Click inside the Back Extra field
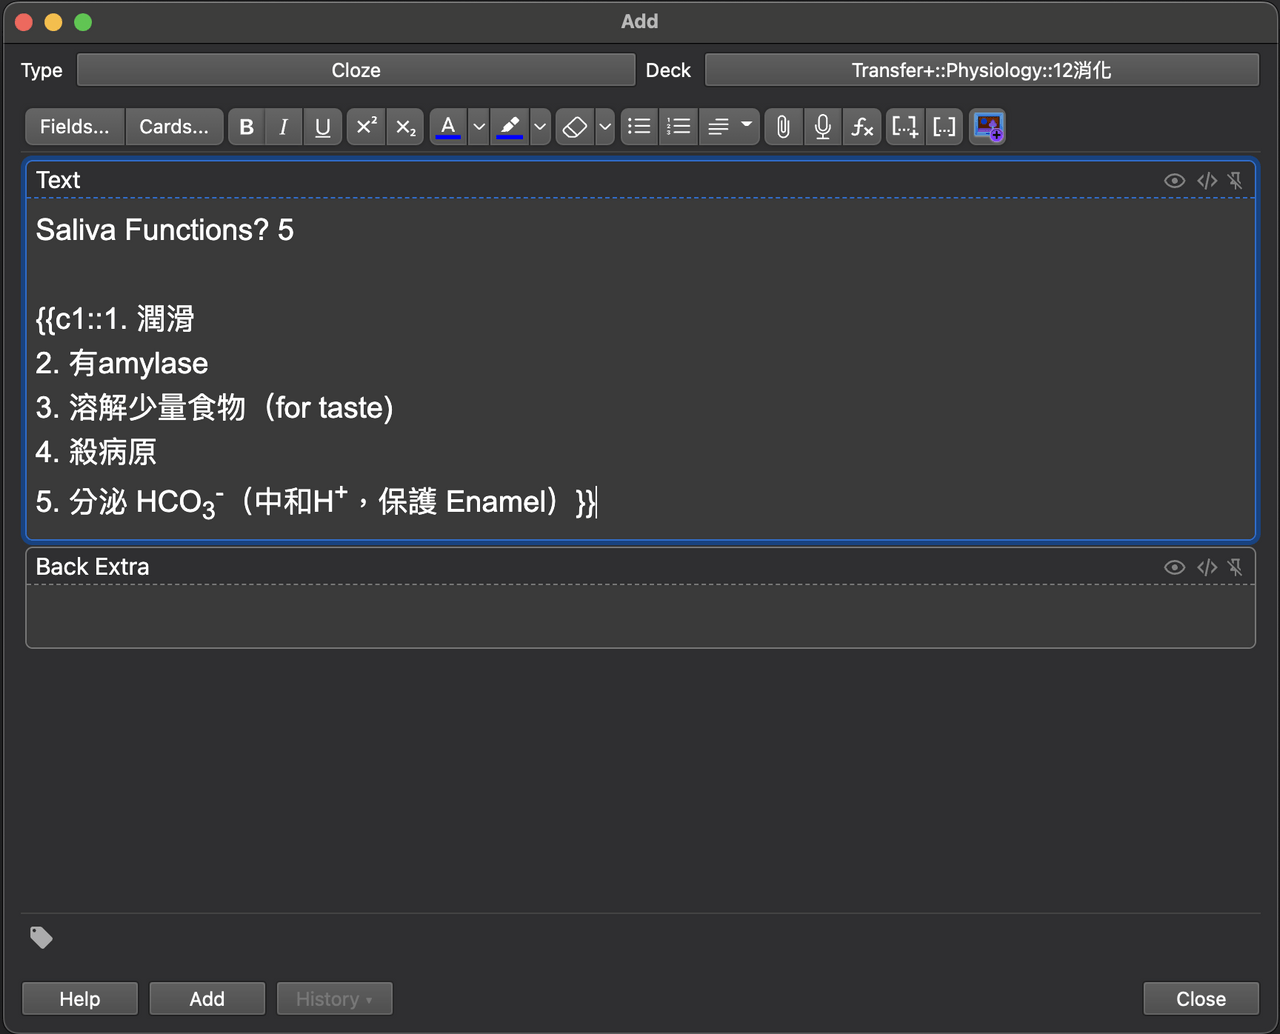 pyautogui.click(x=640, y=616)
